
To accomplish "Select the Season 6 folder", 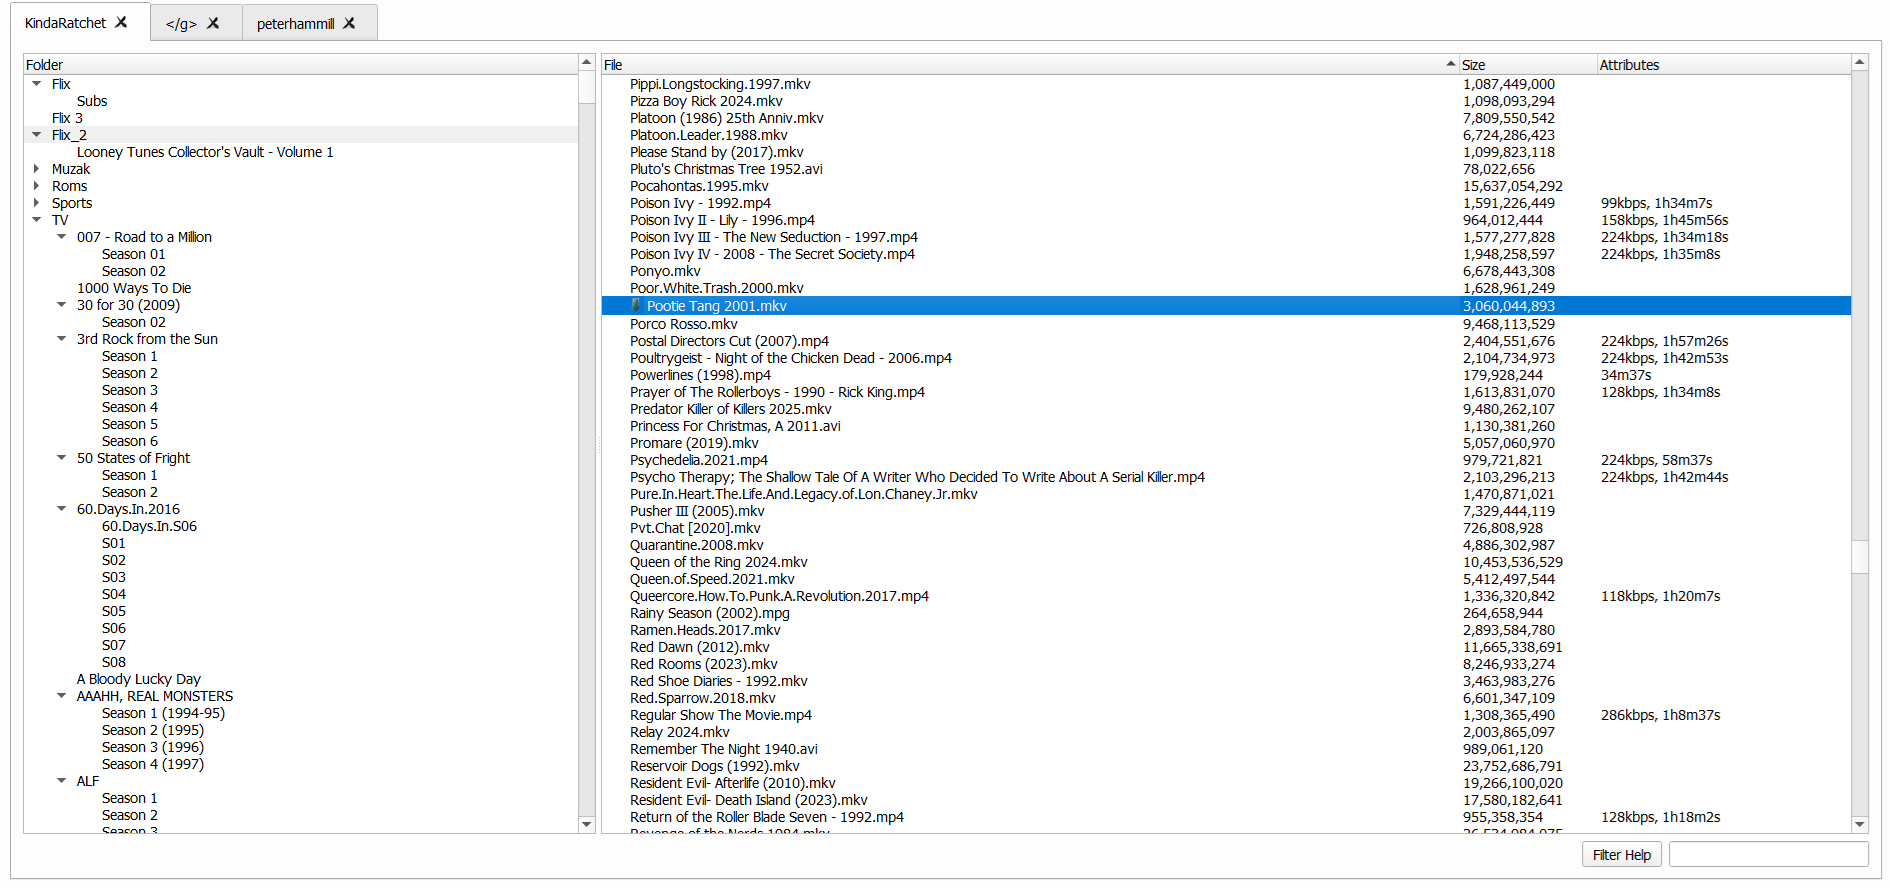I will [x=130, y=441].
